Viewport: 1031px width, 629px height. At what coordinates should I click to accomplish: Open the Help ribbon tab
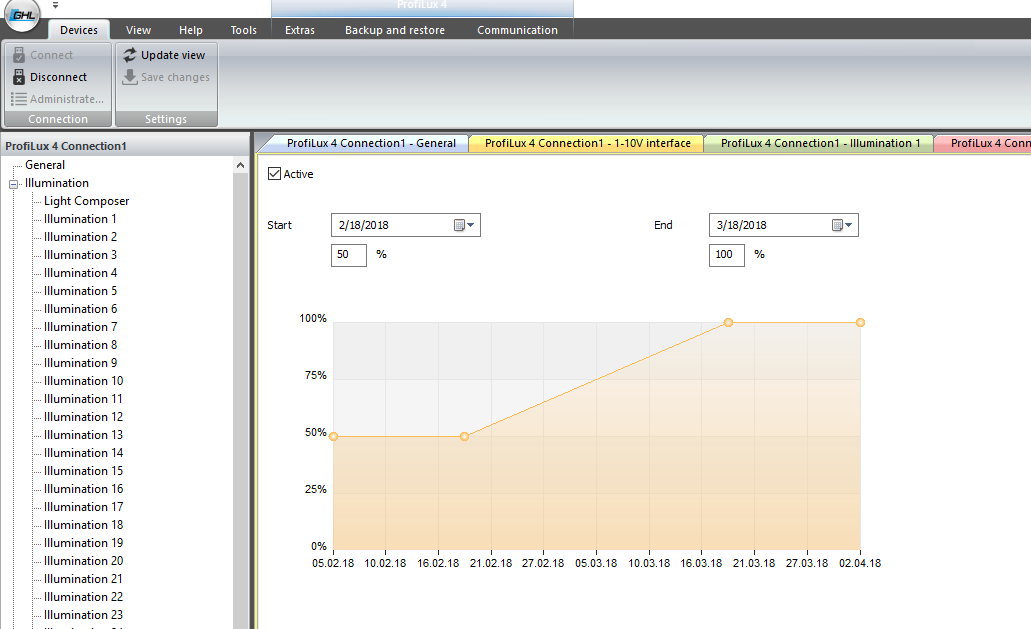pyautogui.click(x=191, y=30)
